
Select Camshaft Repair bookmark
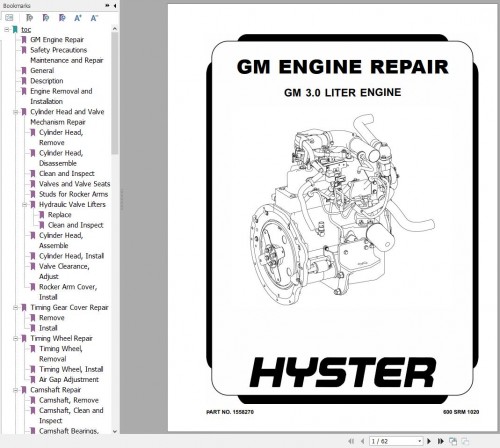[56, 390]
